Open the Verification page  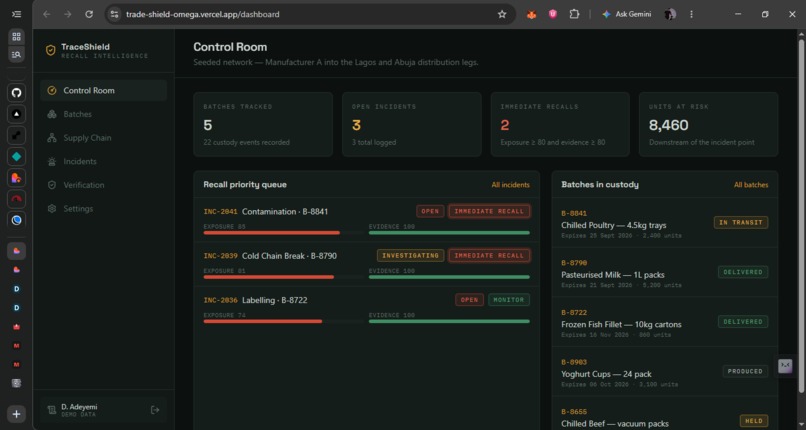[x=103, y=185]
